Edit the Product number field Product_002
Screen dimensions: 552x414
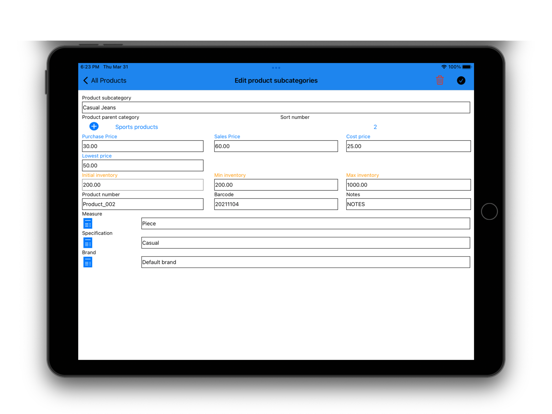tap(143, 204)
